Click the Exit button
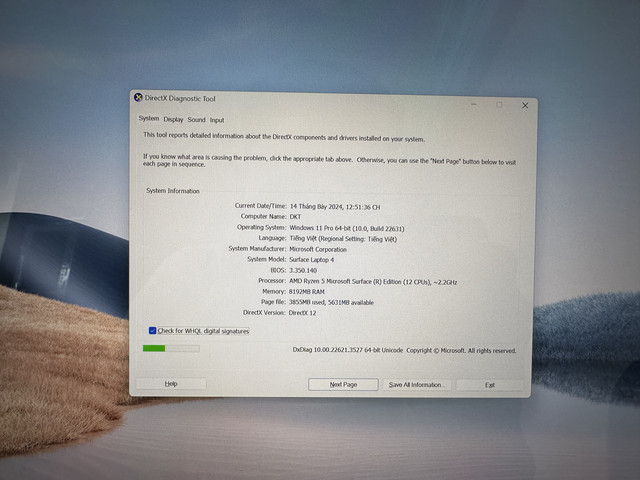This screenshot has width=640, height=480. (490, 385)
